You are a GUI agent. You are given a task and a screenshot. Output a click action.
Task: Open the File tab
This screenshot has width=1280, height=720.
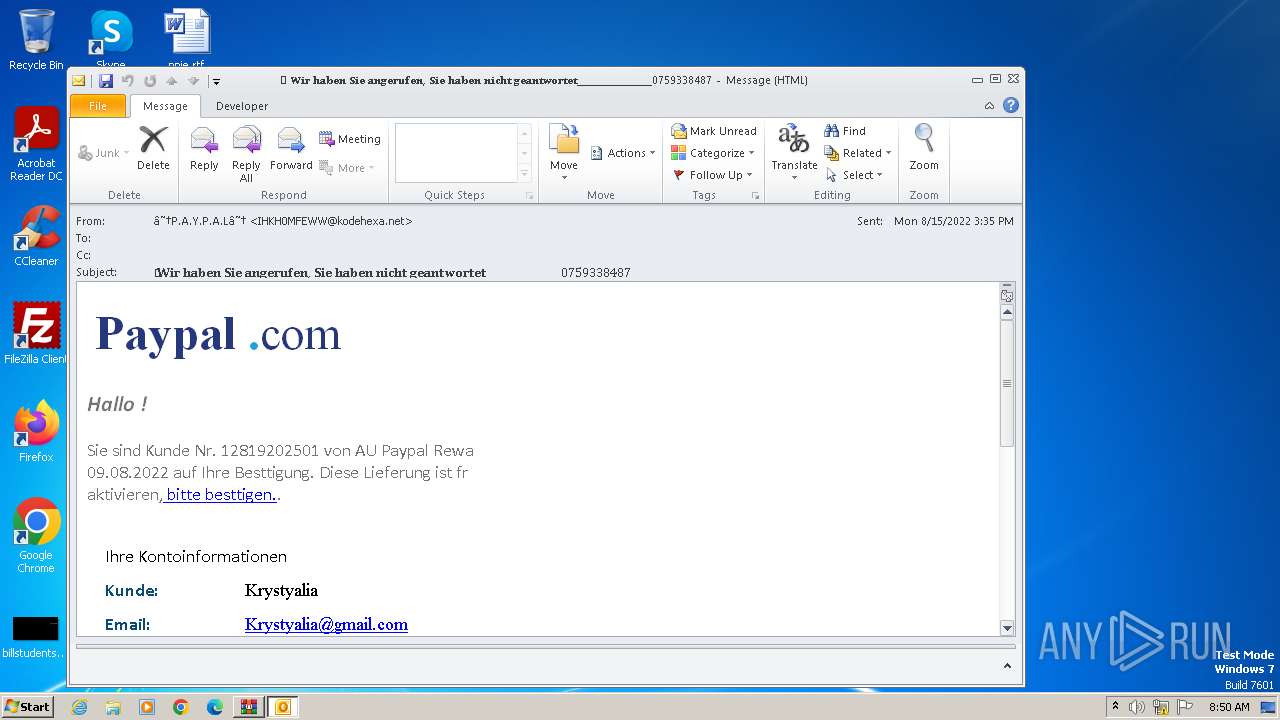[x=98, y=106]
